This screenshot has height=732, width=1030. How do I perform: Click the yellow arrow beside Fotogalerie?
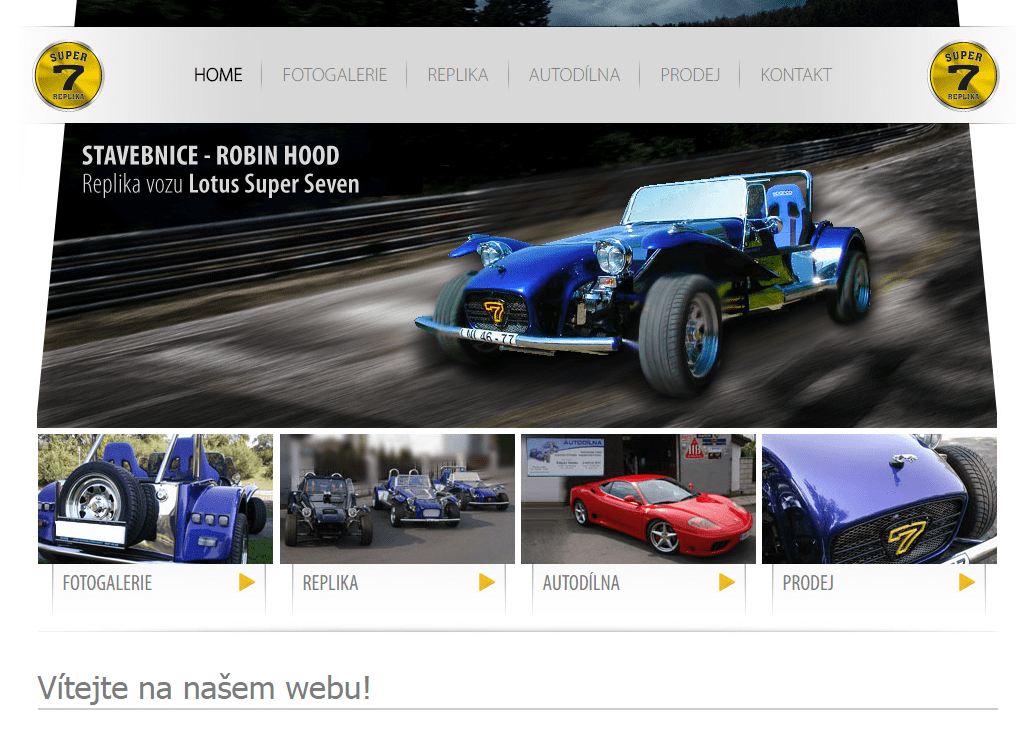[x=246, y=582]
